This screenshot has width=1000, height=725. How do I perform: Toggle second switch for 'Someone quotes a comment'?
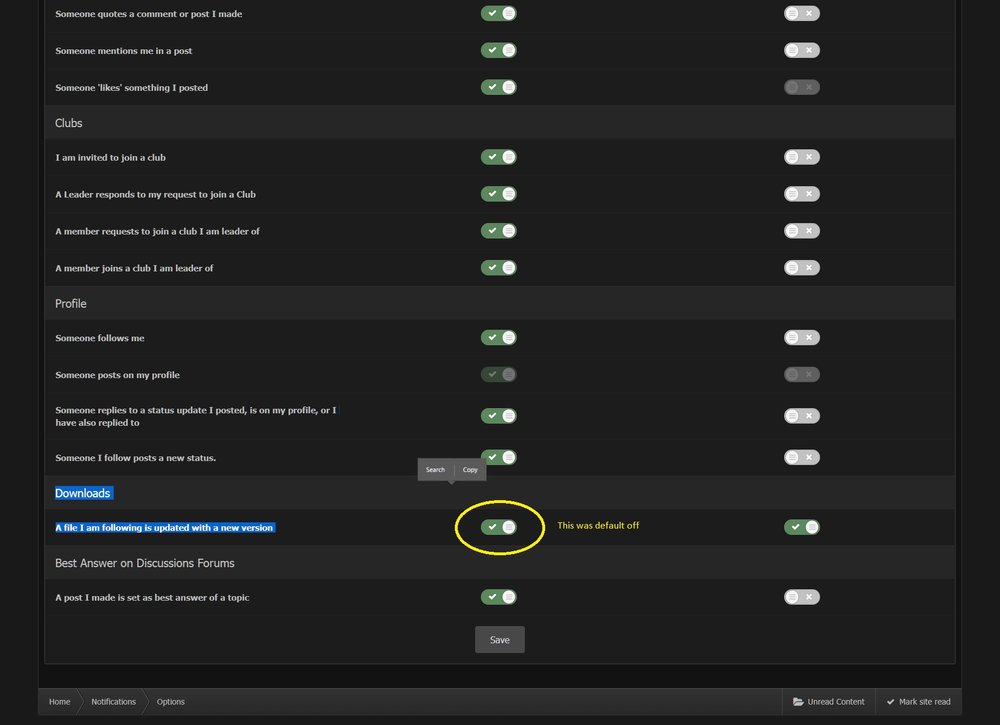(802, 13)
